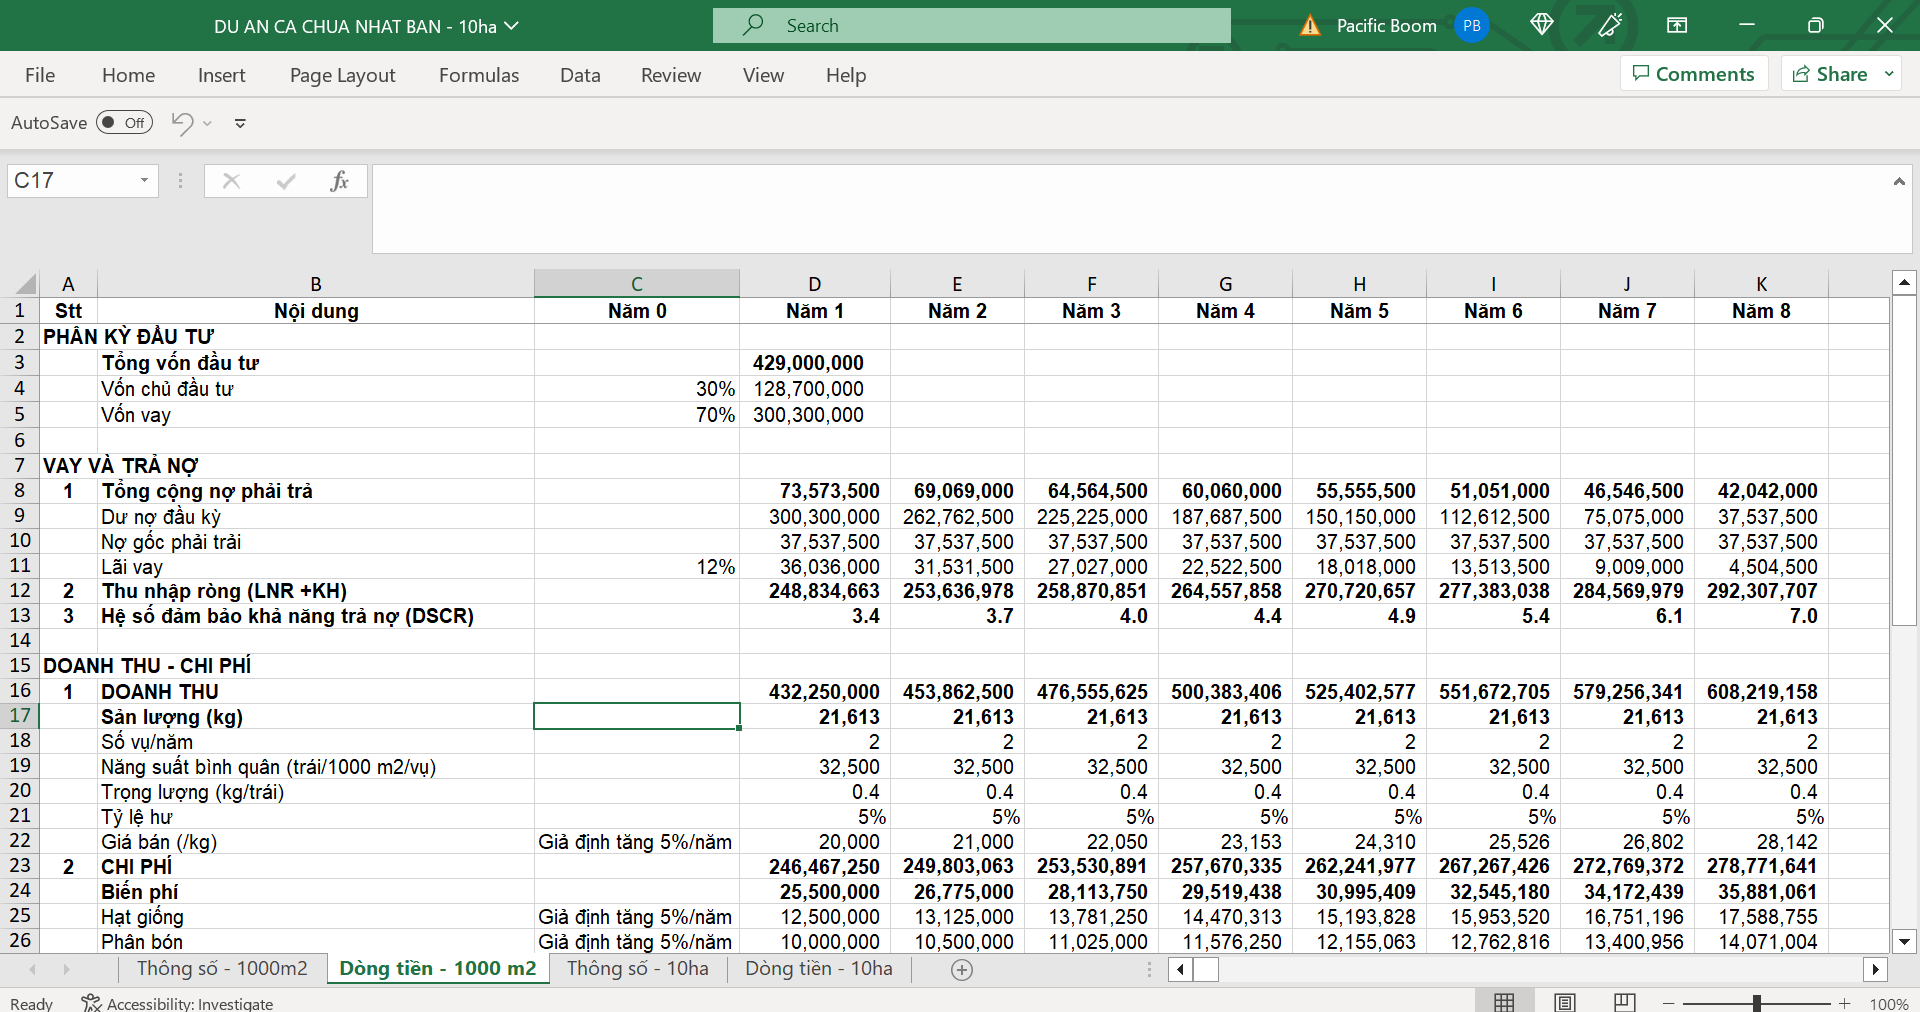
Task: Switch to the Dòng tiền - 10ha sheet
Action: point(818,968)
